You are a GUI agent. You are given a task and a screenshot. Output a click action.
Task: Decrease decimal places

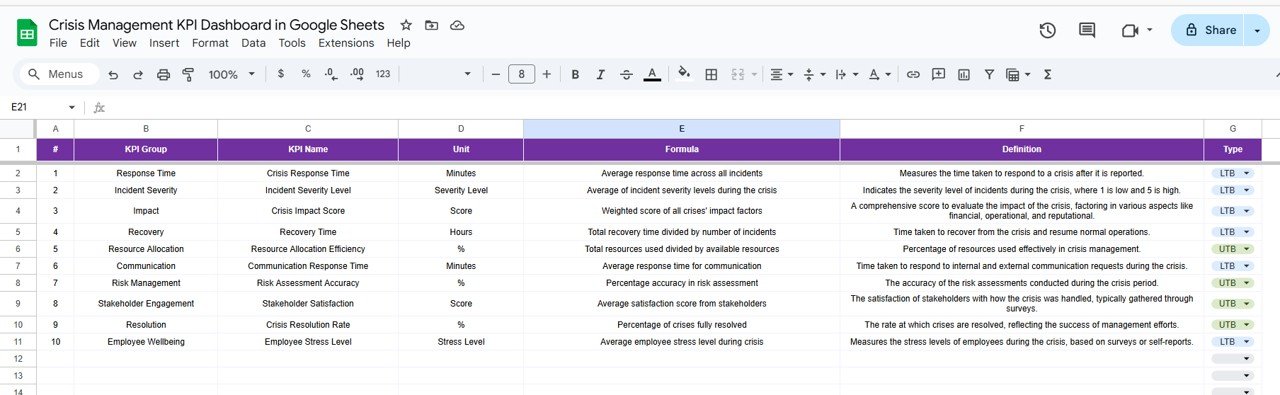click(x=331, y=74)
